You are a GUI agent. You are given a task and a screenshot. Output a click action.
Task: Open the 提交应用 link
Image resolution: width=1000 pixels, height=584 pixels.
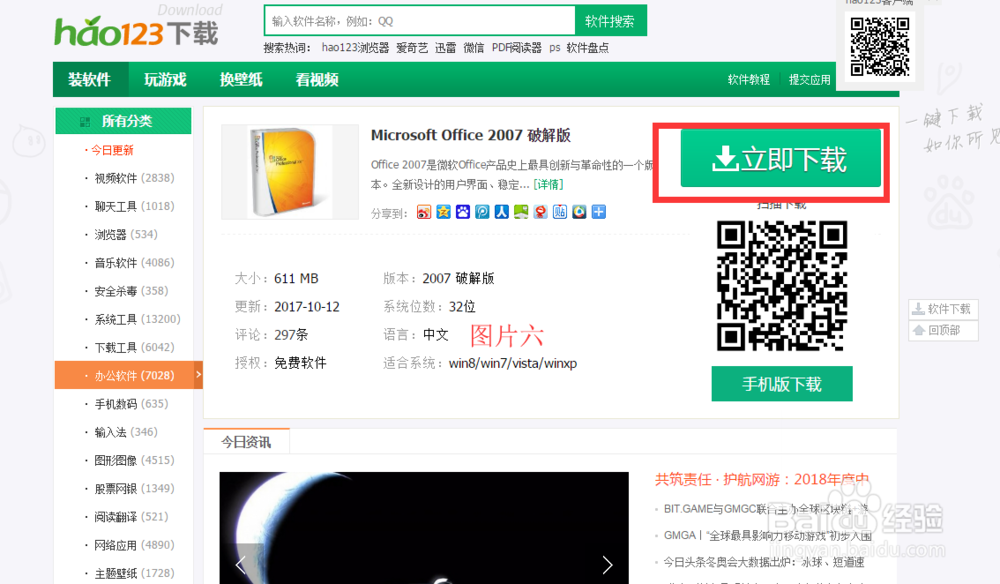coord(809,80)
